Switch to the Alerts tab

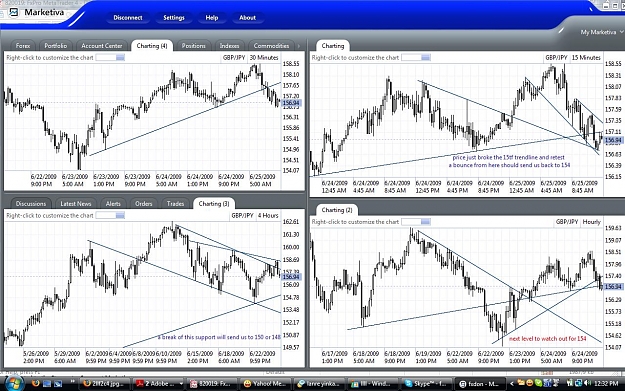point(113,204)
